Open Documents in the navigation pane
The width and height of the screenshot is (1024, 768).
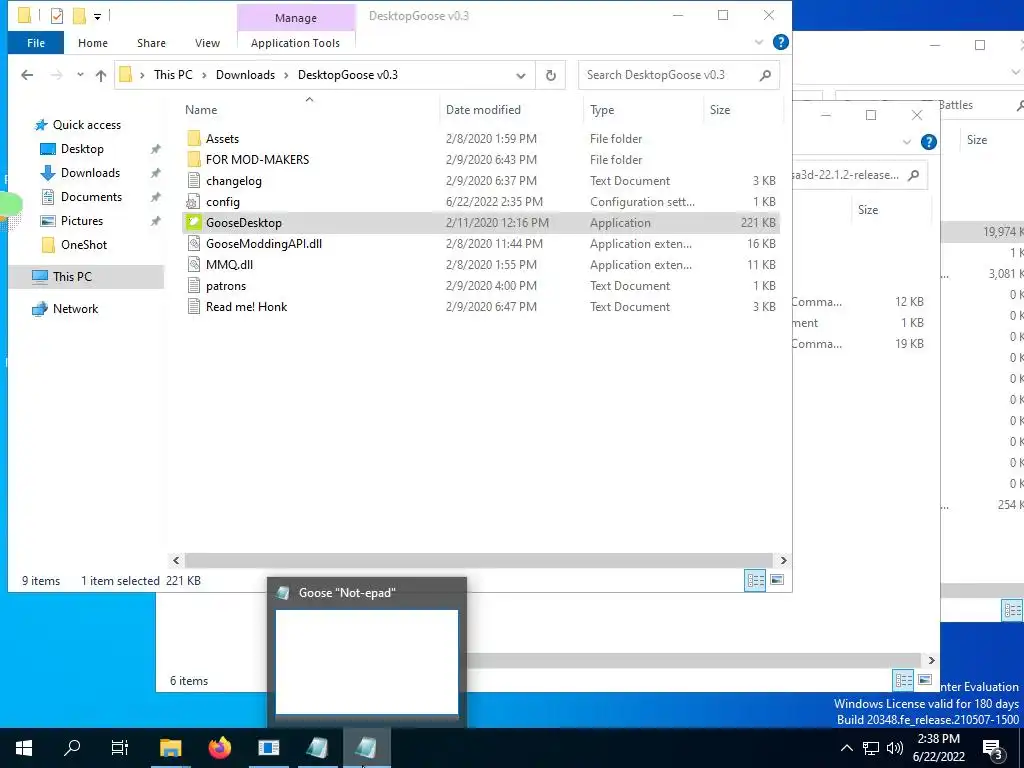(91, 197)
